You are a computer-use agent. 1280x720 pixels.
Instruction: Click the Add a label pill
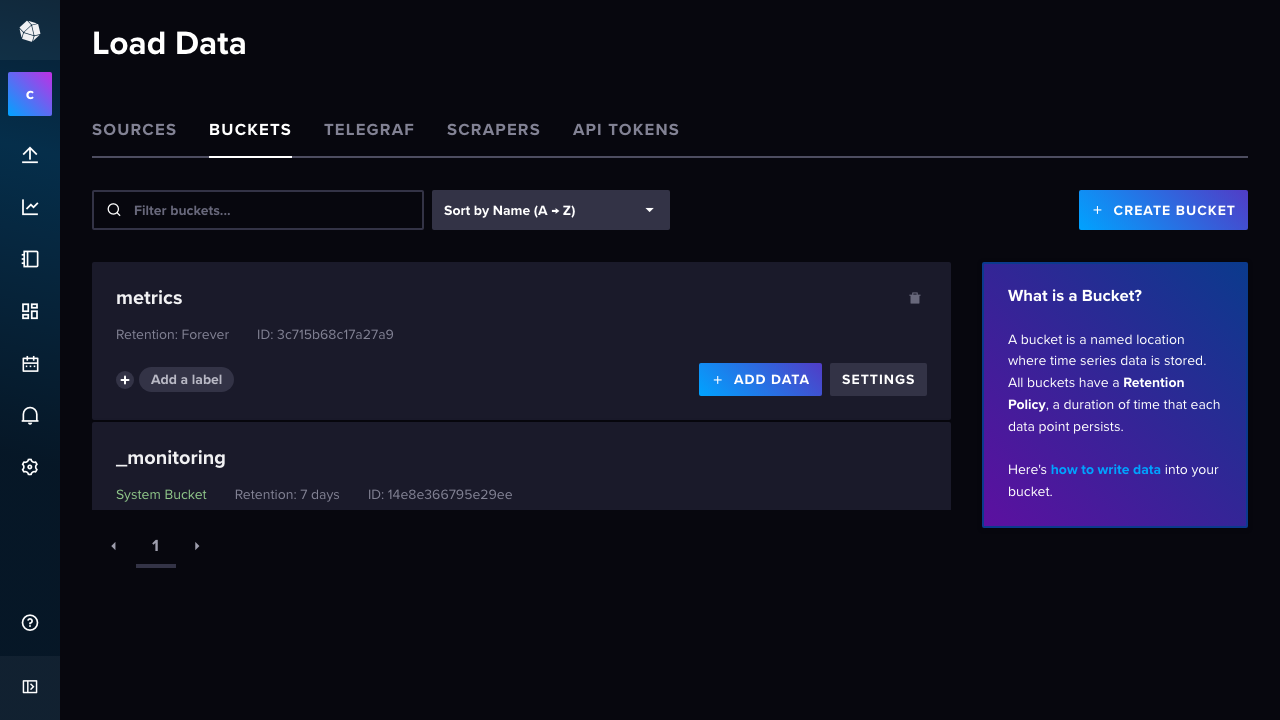tap(186, 380)
